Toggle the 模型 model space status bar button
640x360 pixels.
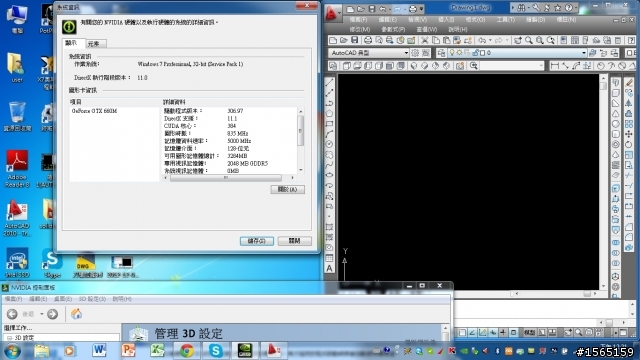529,333
